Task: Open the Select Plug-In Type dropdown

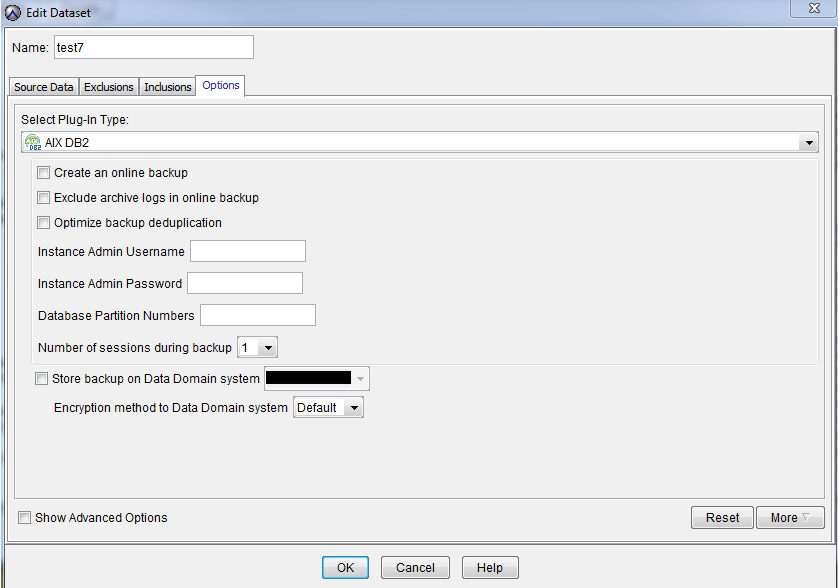Action: coord(809,142)
